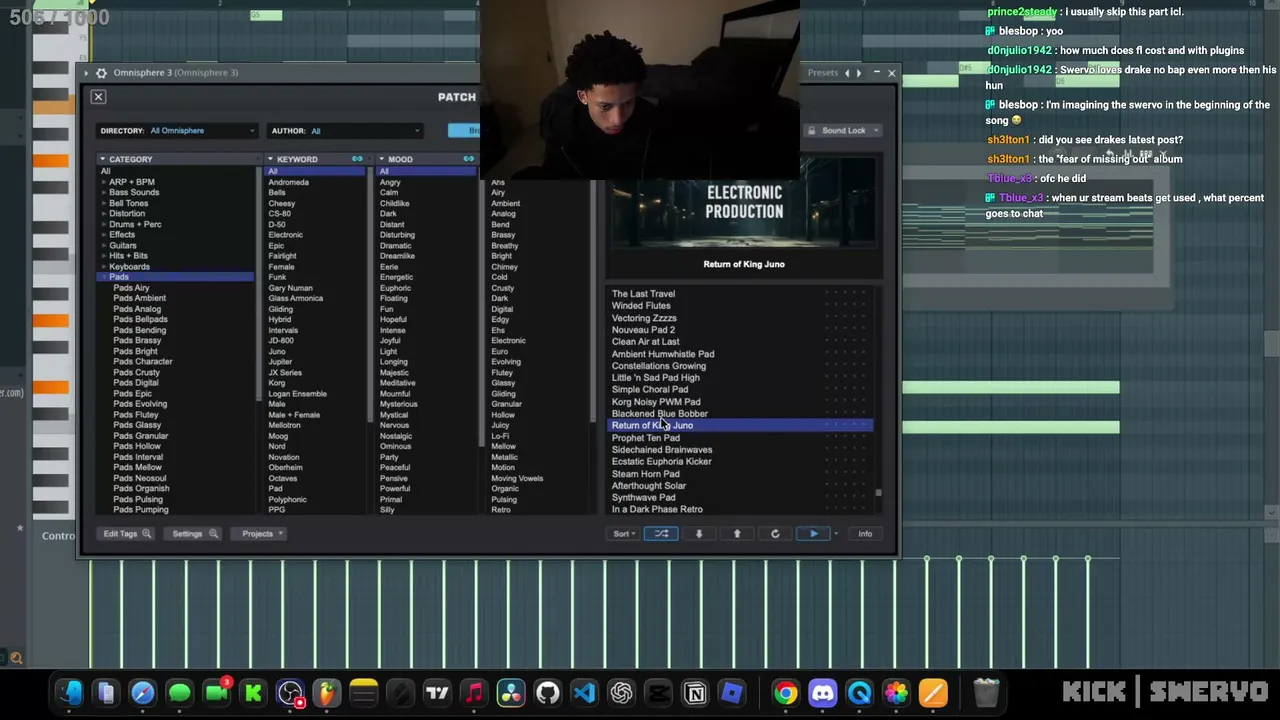Open Finder from the Dock
1280x720 pixels.
[69, 693]
